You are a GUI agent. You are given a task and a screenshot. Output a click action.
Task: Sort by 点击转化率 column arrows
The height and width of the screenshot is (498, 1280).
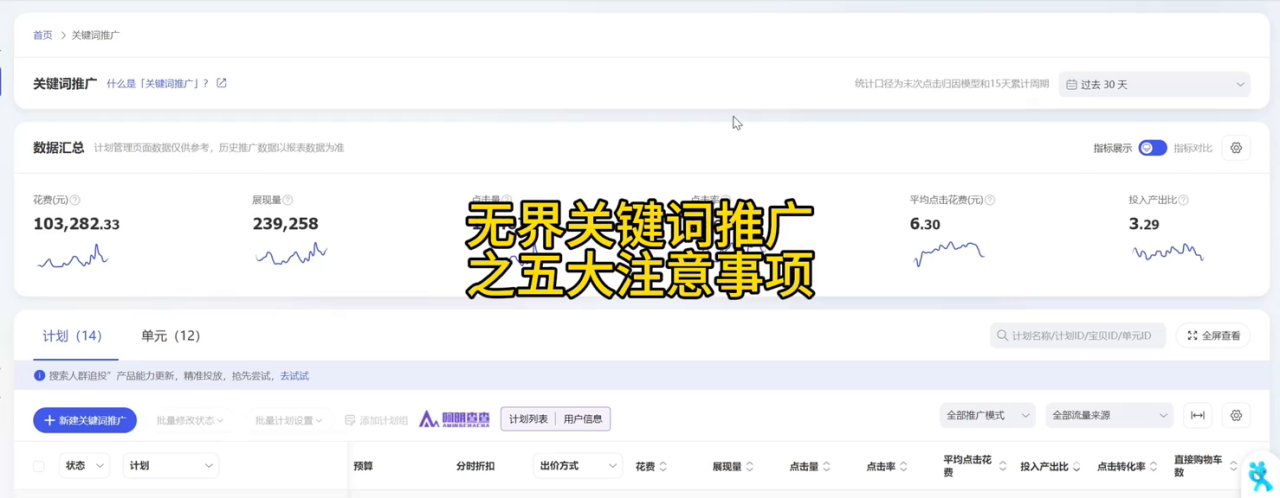point(1155,467)
